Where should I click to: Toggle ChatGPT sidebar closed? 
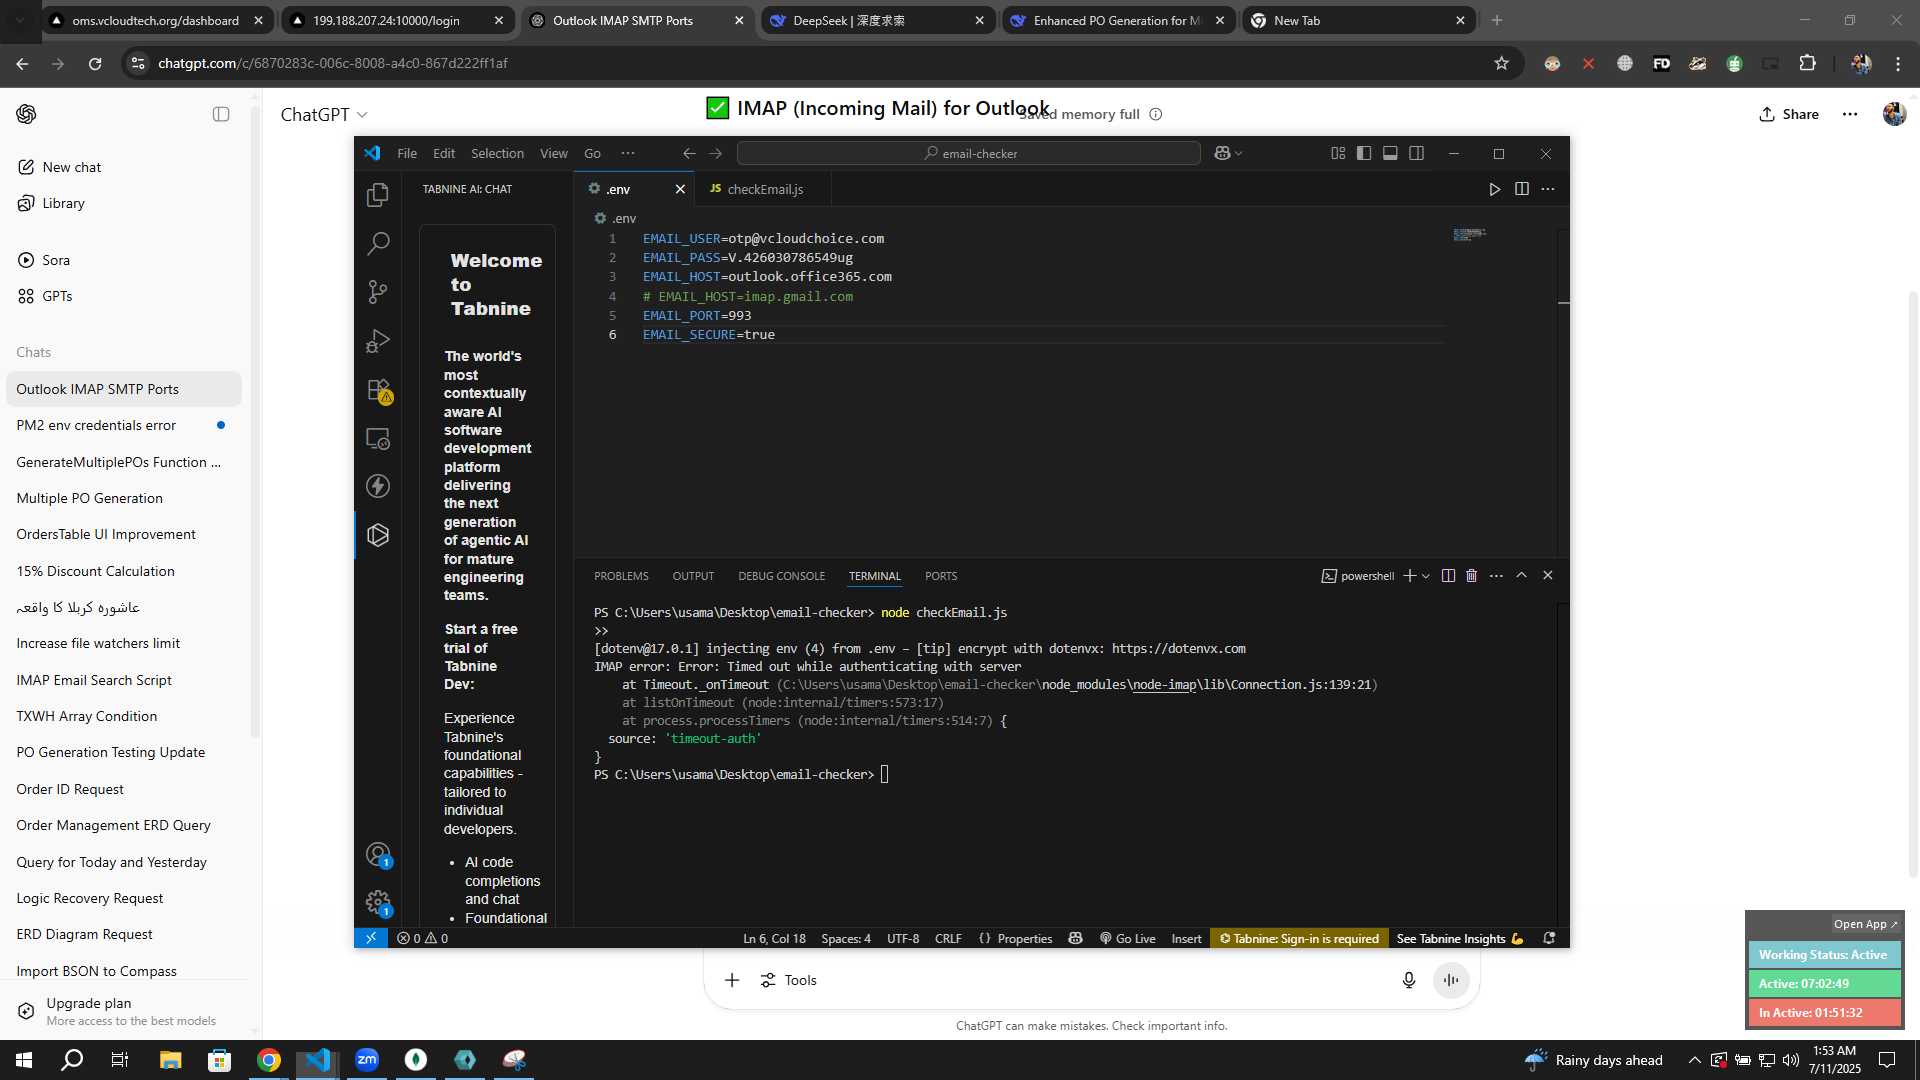coord(221,114)
